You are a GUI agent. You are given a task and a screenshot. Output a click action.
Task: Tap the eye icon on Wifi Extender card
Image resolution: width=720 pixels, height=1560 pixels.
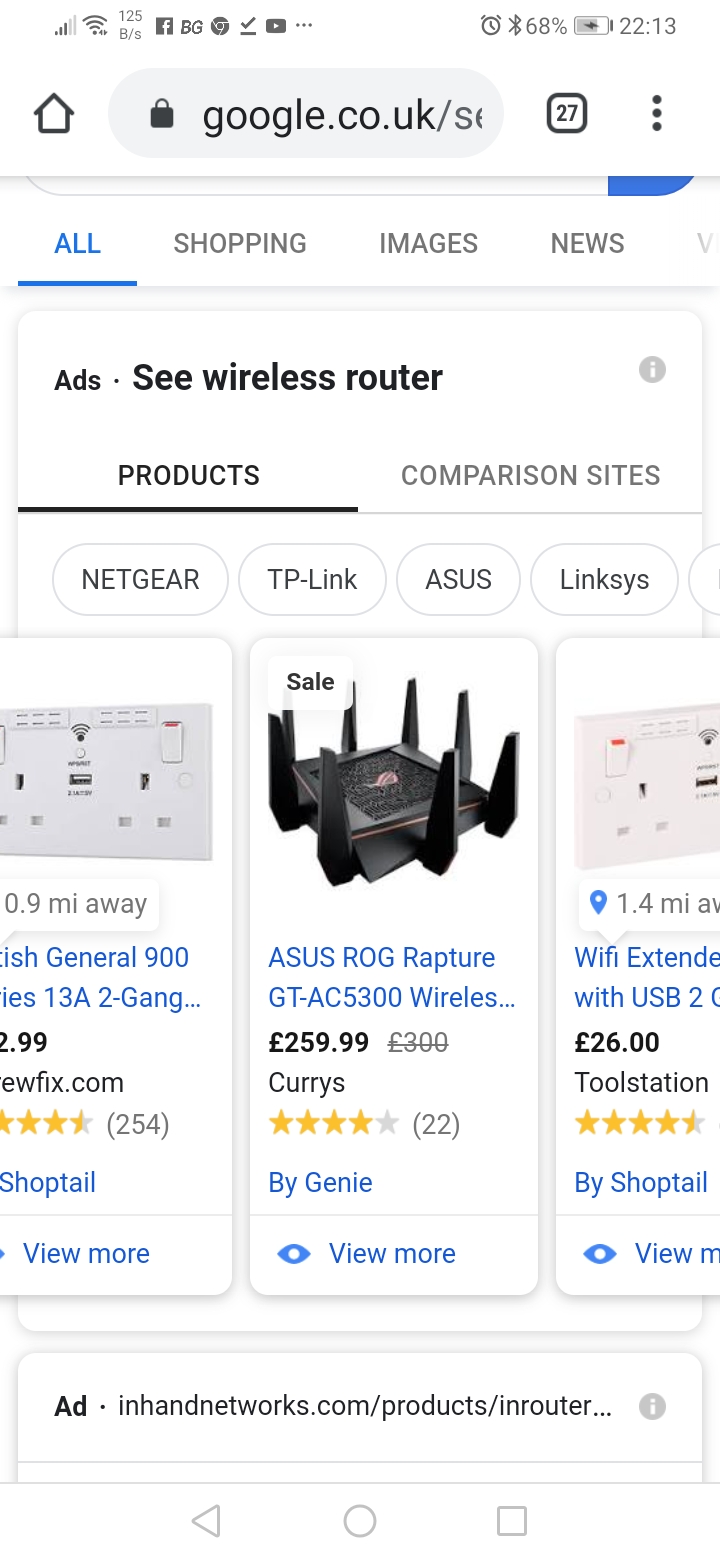[x=600, y=1254]
